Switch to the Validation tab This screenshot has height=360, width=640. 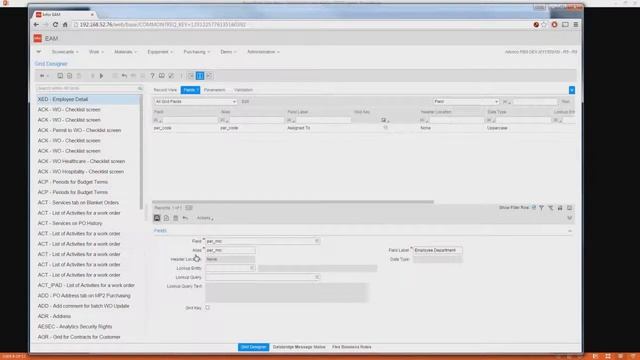click(243, 90)
